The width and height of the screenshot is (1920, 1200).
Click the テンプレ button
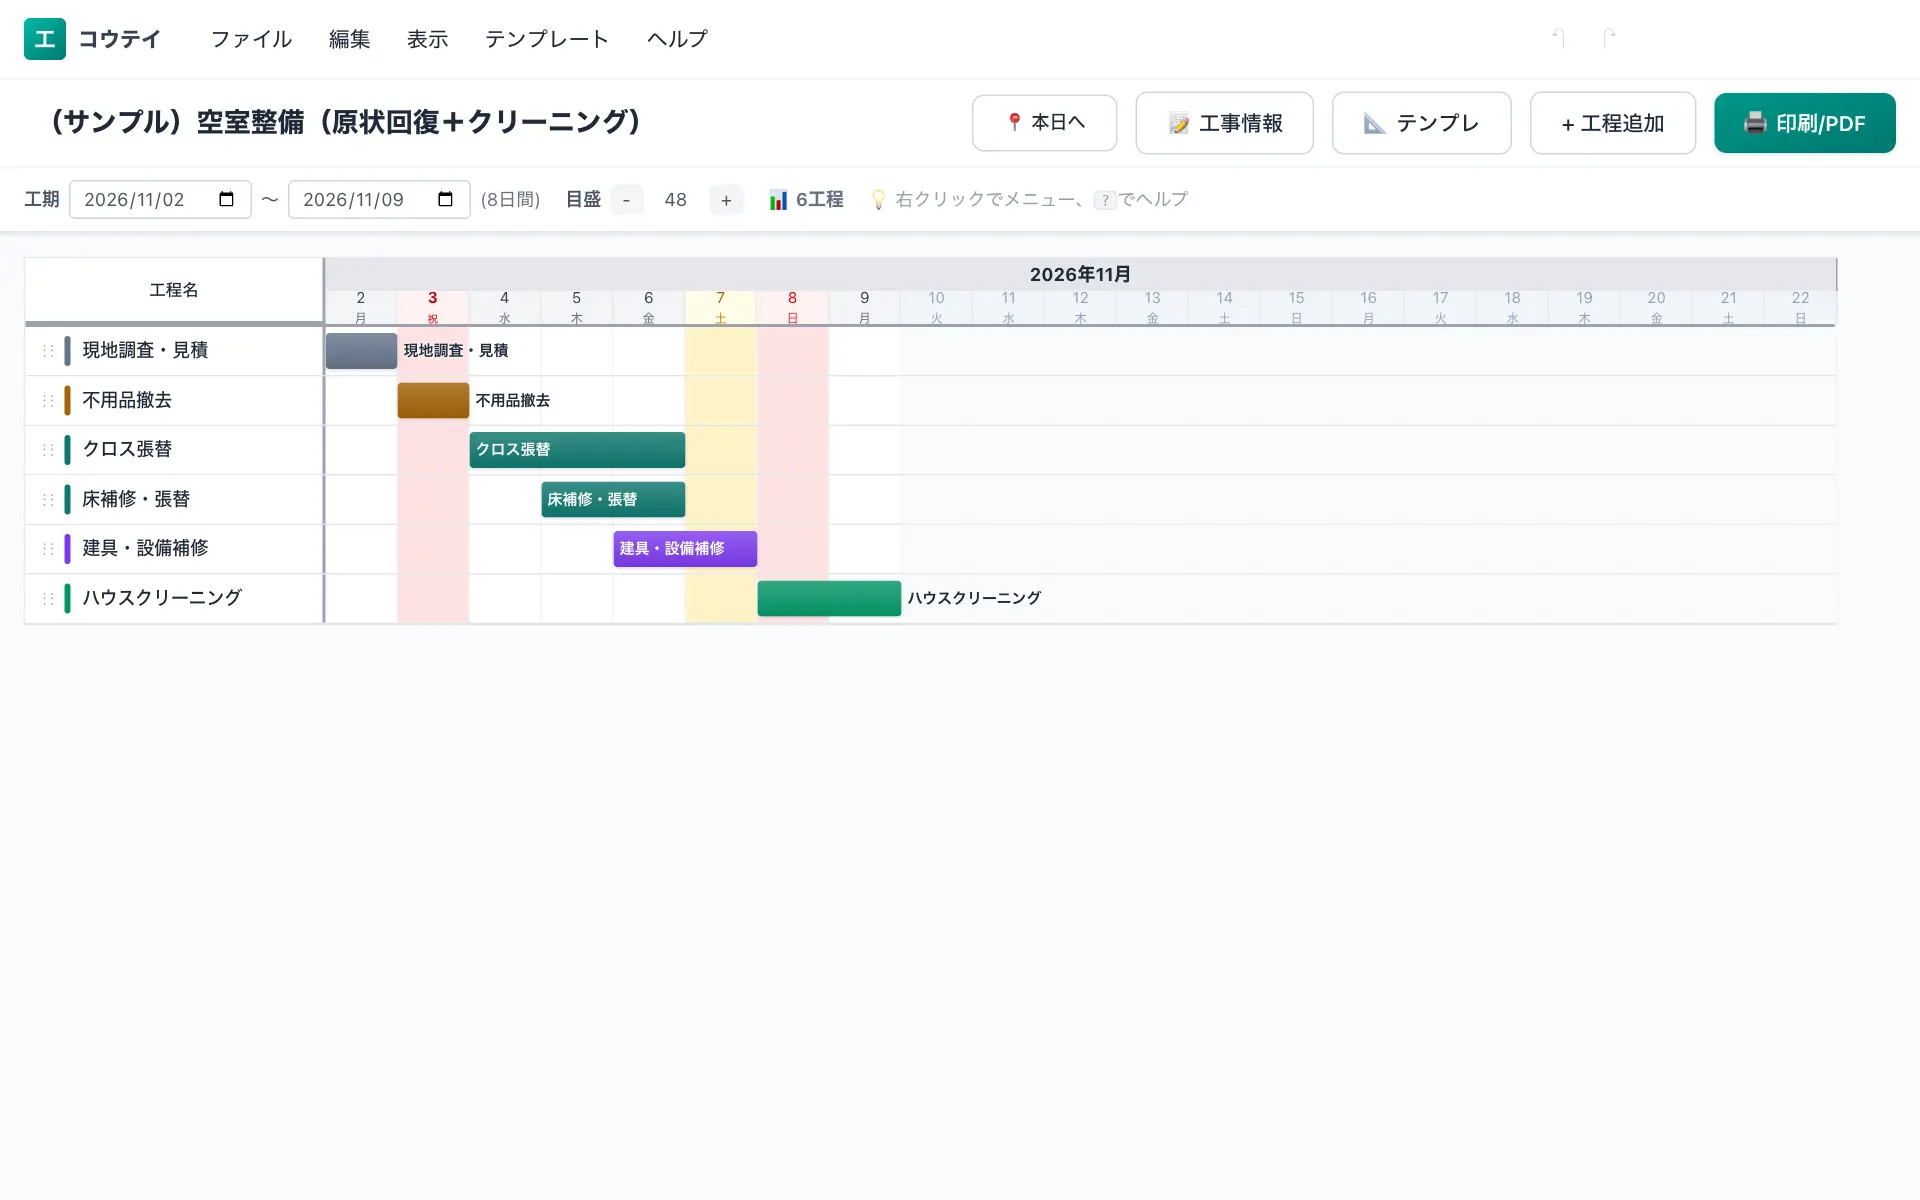tap(1421, 123)
